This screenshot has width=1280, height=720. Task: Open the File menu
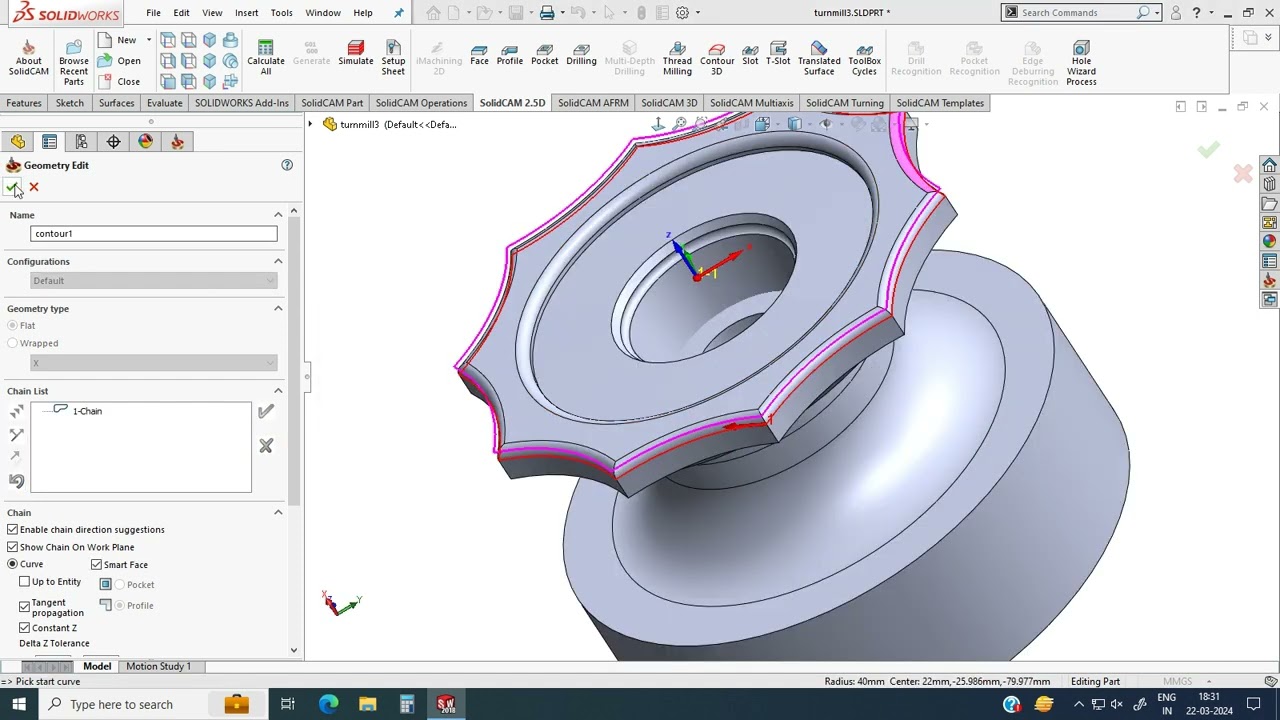[x=153, y=13]
